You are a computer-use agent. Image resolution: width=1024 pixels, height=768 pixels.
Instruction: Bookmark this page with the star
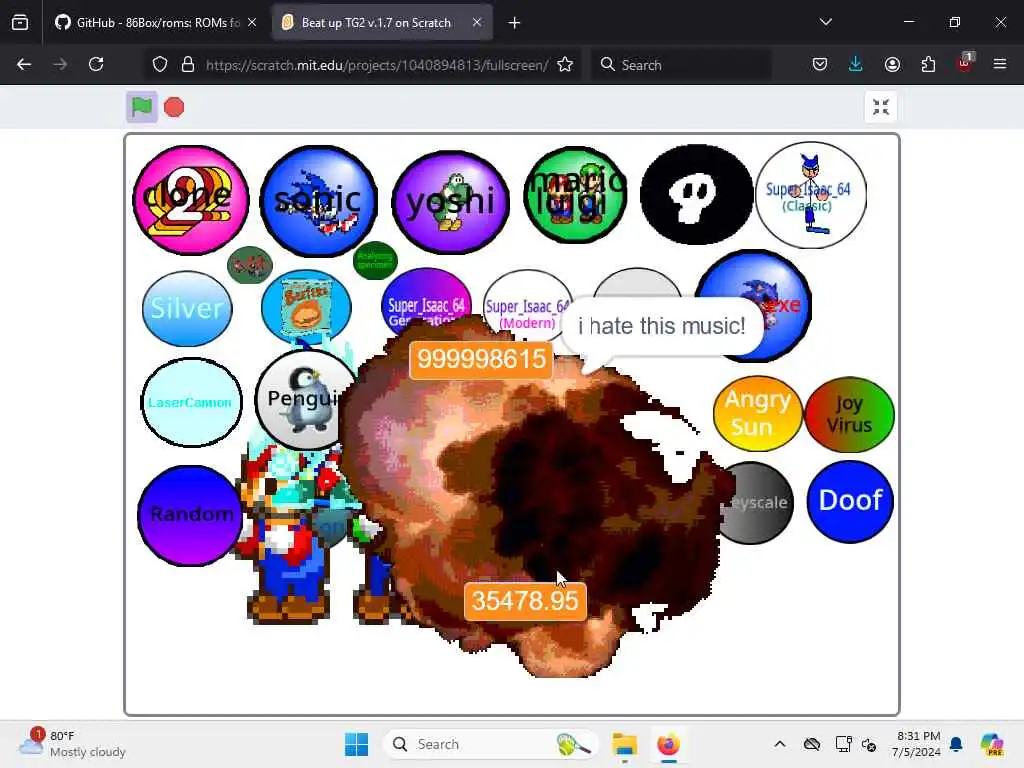(x=565, y=65)
